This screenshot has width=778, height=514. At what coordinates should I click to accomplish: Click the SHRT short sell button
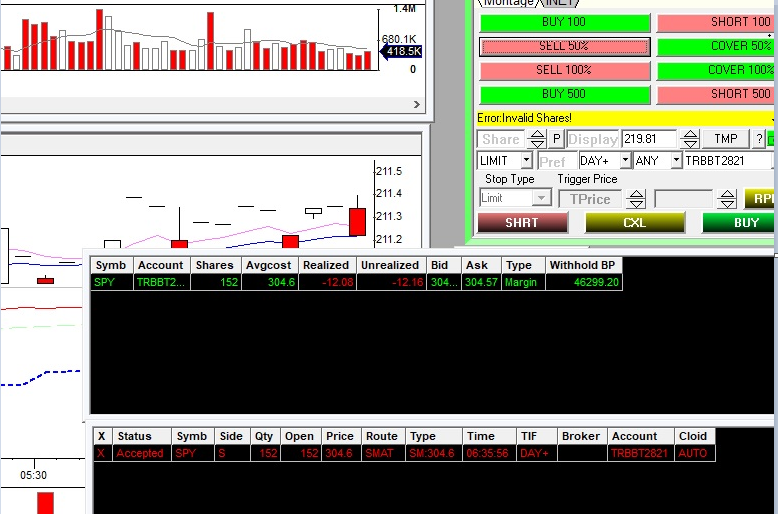pyautogui.click(x=521, y=222)
